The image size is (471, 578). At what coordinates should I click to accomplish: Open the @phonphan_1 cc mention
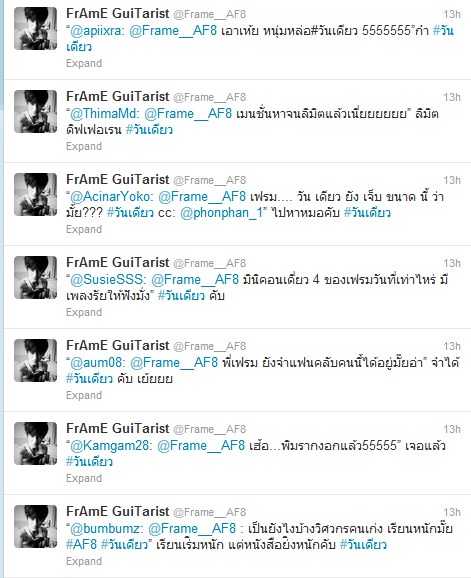pyautogui.click(x=221, y=213)
